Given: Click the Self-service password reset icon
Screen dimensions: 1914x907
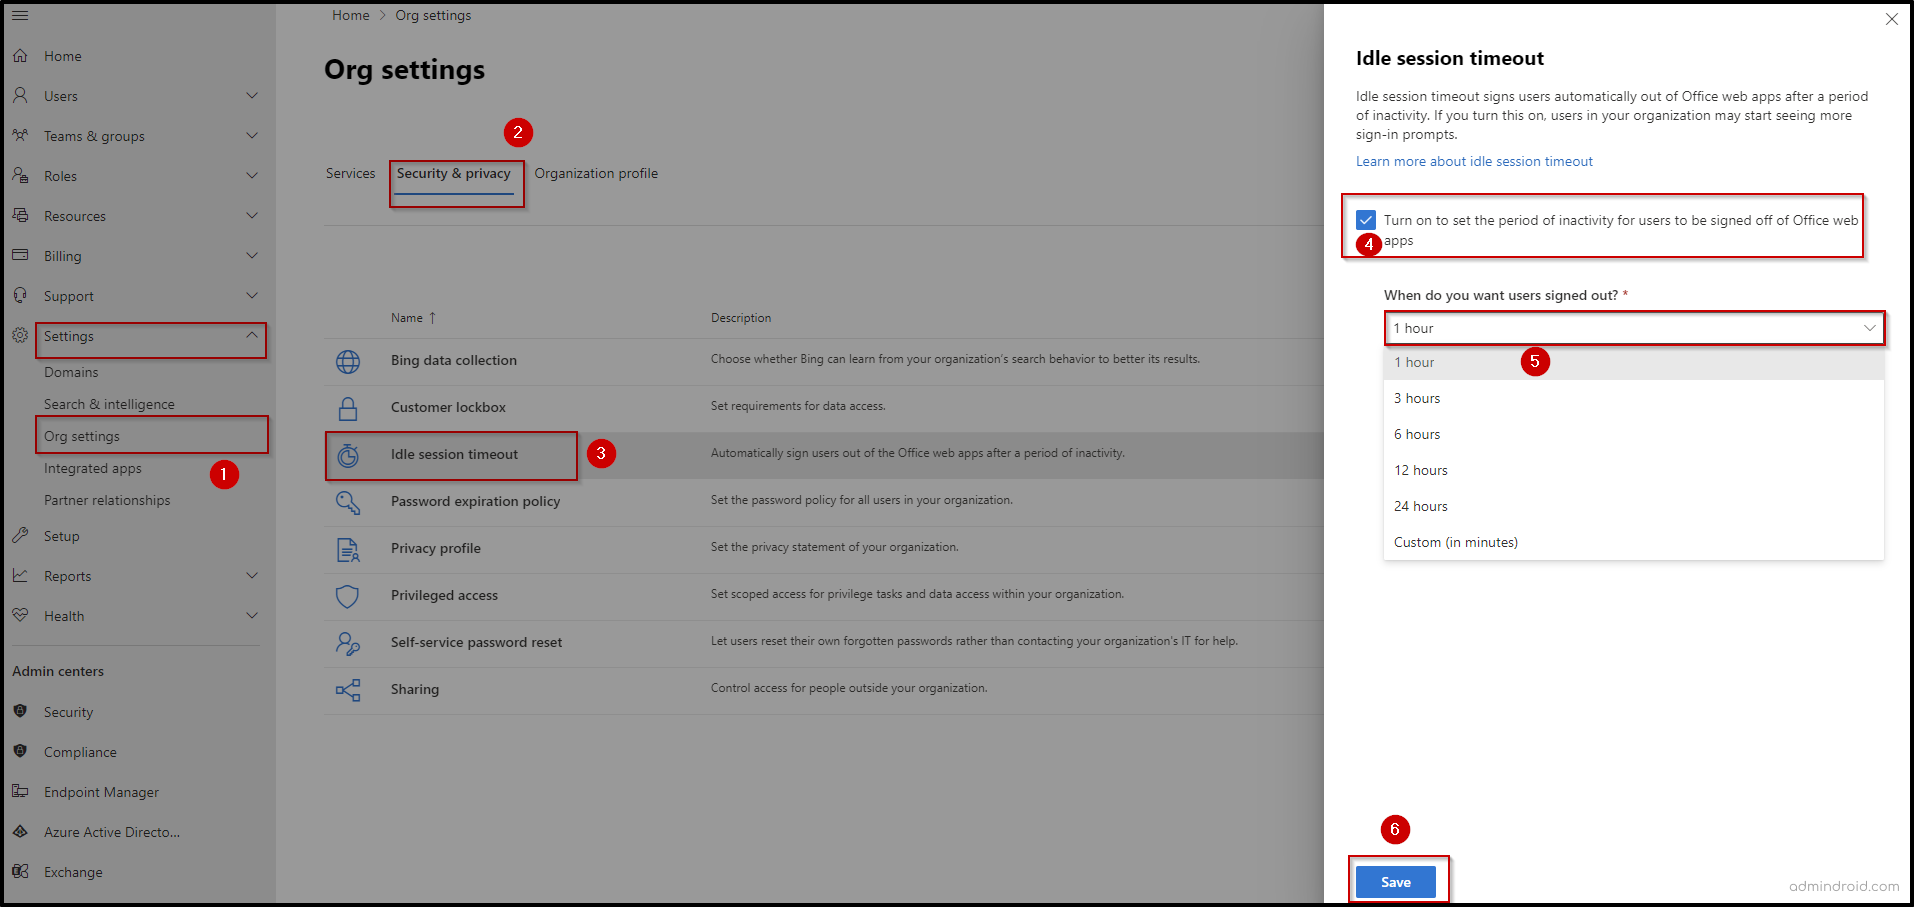Looking at the screenshot, I should click(348, 643).
